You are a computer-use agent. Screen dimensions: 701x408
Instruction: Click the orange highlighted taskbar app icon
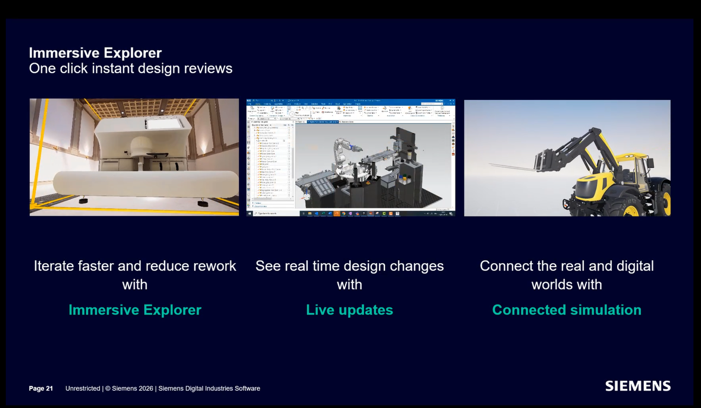click(x=336, y=213)
